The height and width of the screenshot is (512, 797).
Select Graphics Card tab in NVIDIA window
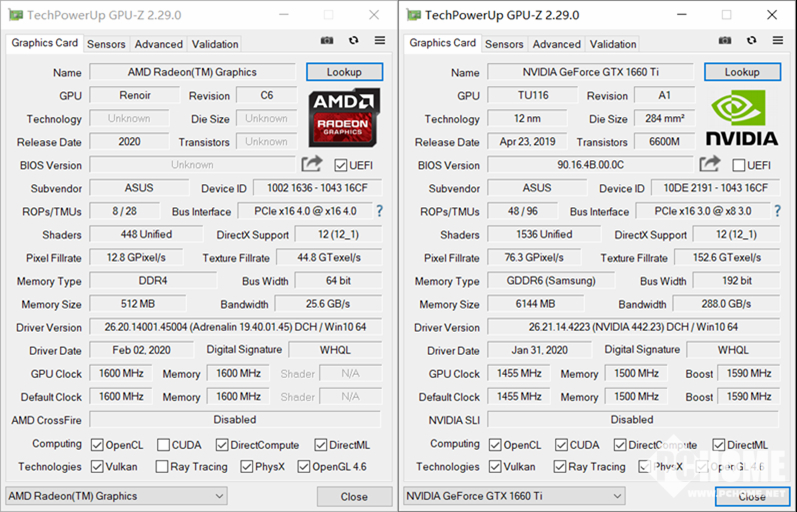(x=443, y=43)
